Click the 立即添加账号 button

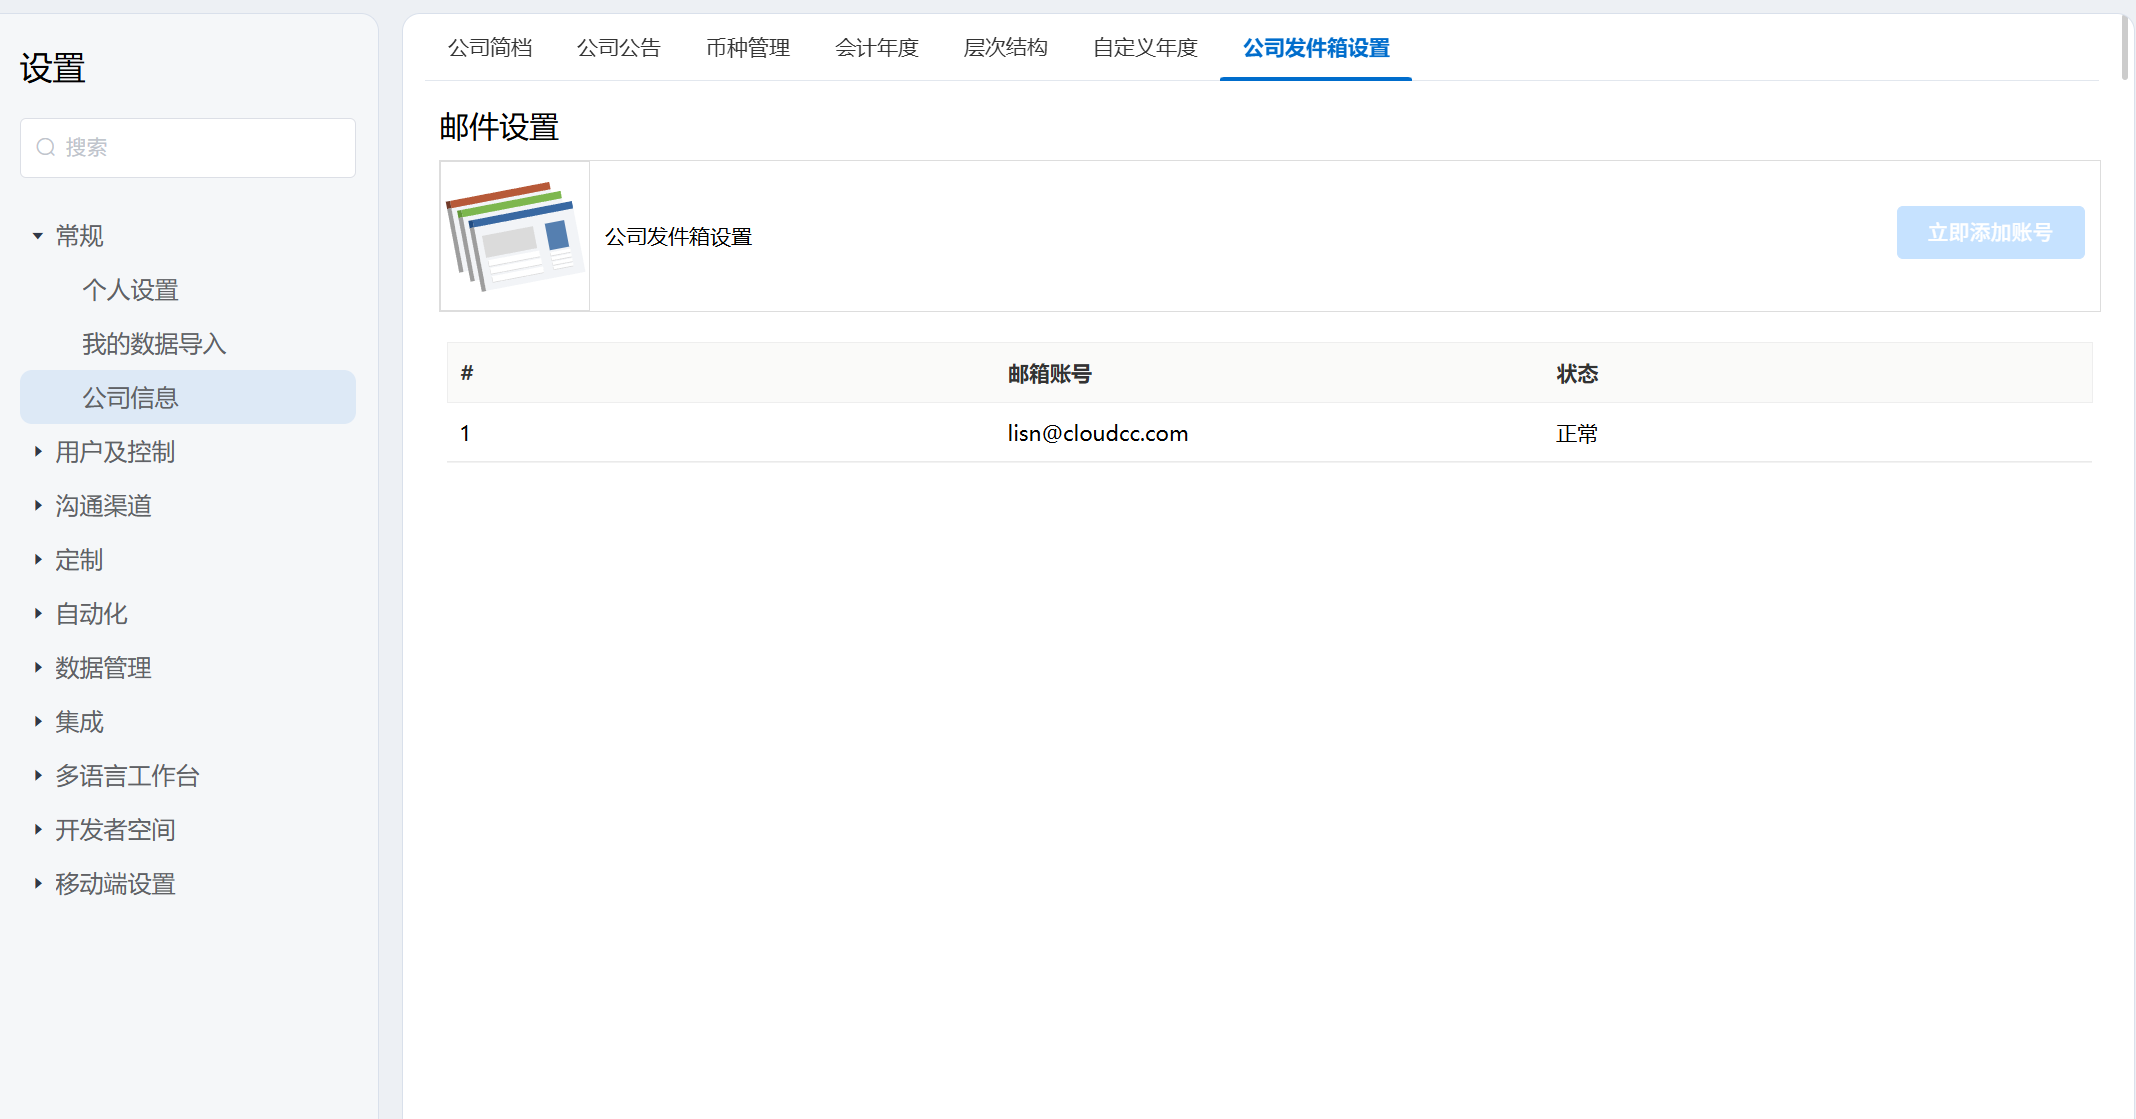(1990, 233)
